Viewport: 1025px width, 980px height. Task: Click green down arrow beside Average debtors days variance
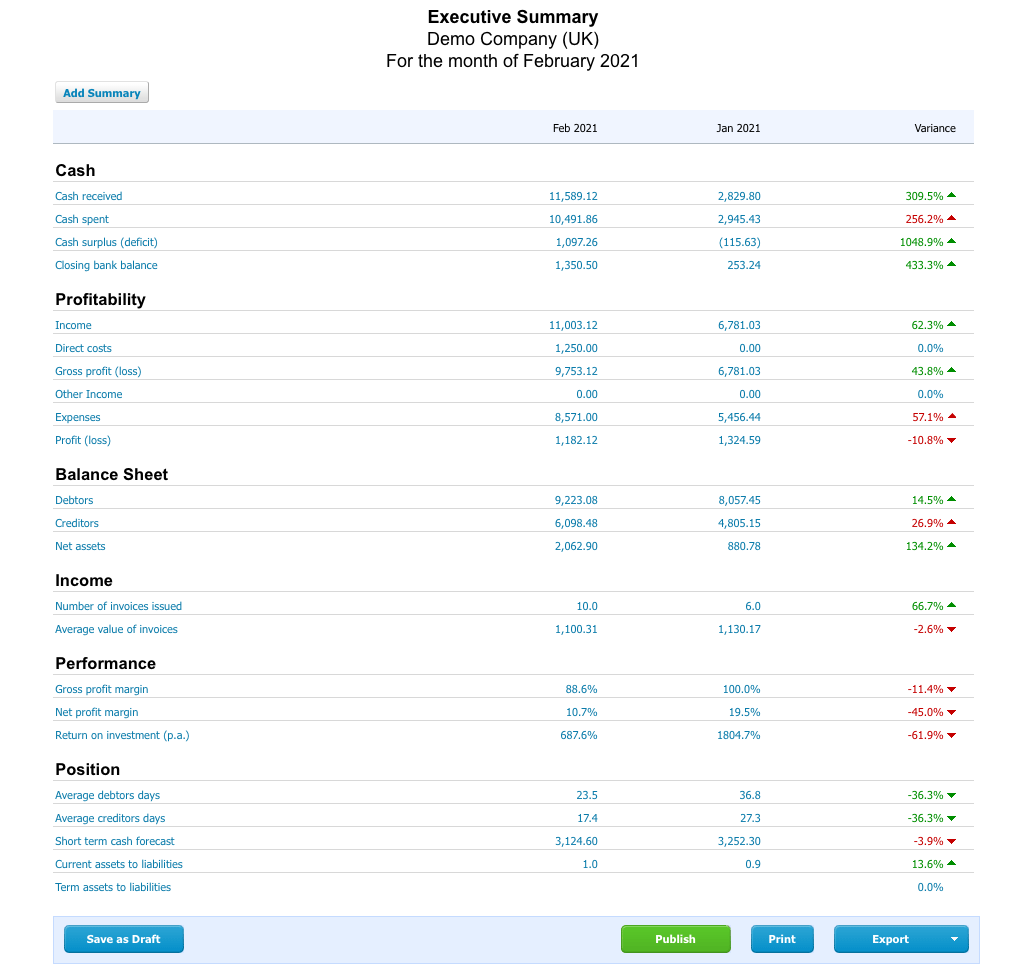[951, 796]
